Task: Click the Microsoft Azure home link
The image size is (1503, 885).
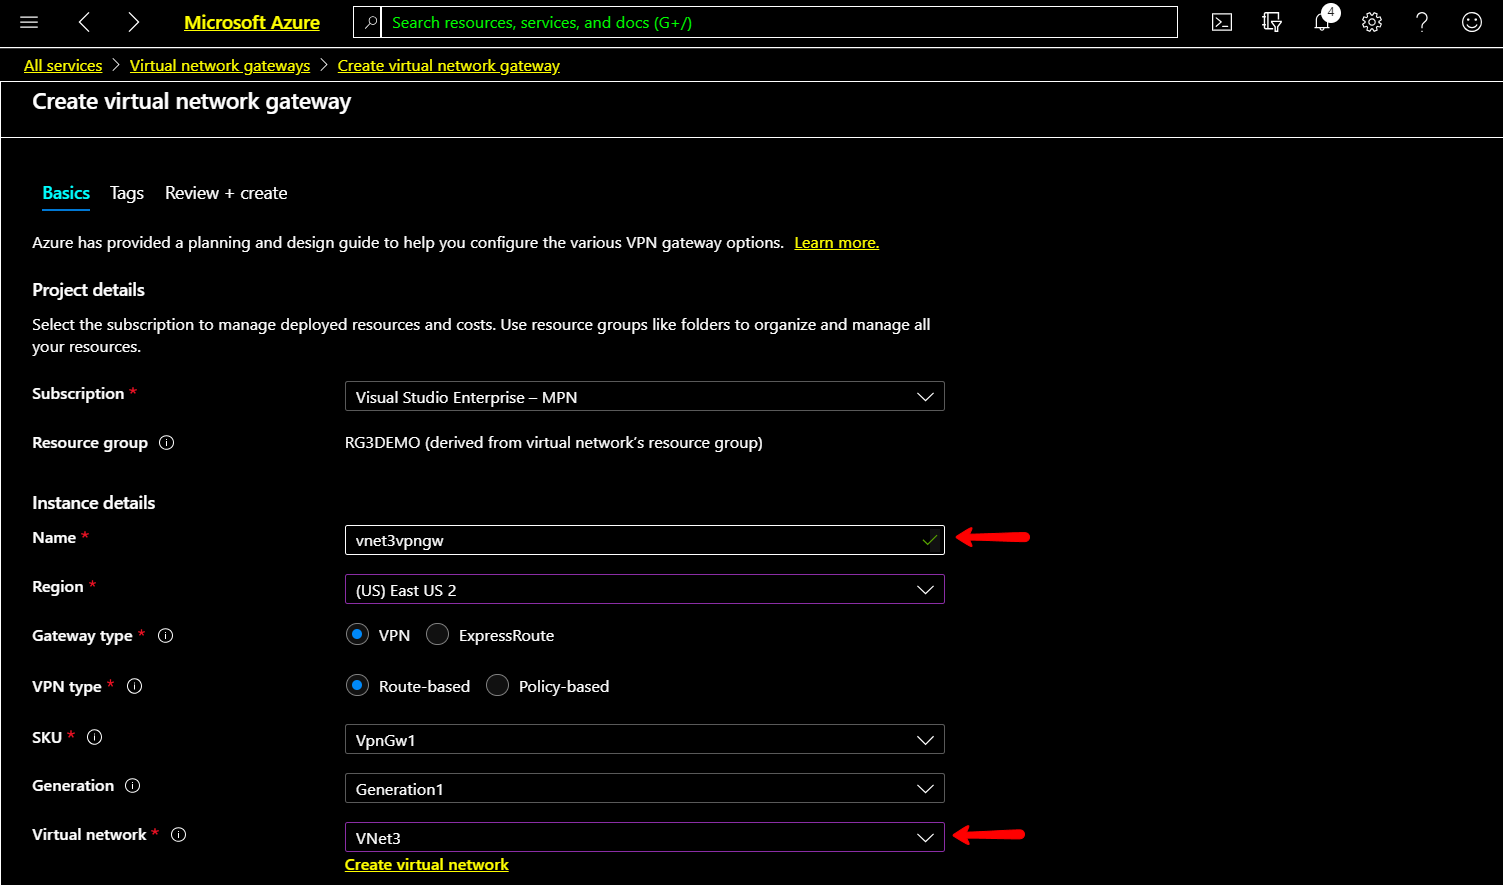Action: (x=252, y=22)
